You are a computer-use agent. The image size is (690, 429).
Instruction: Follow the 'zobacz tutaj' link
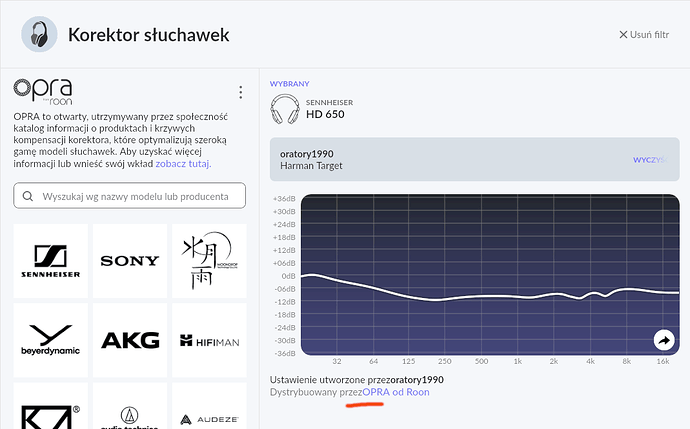[x=183, y=164]
